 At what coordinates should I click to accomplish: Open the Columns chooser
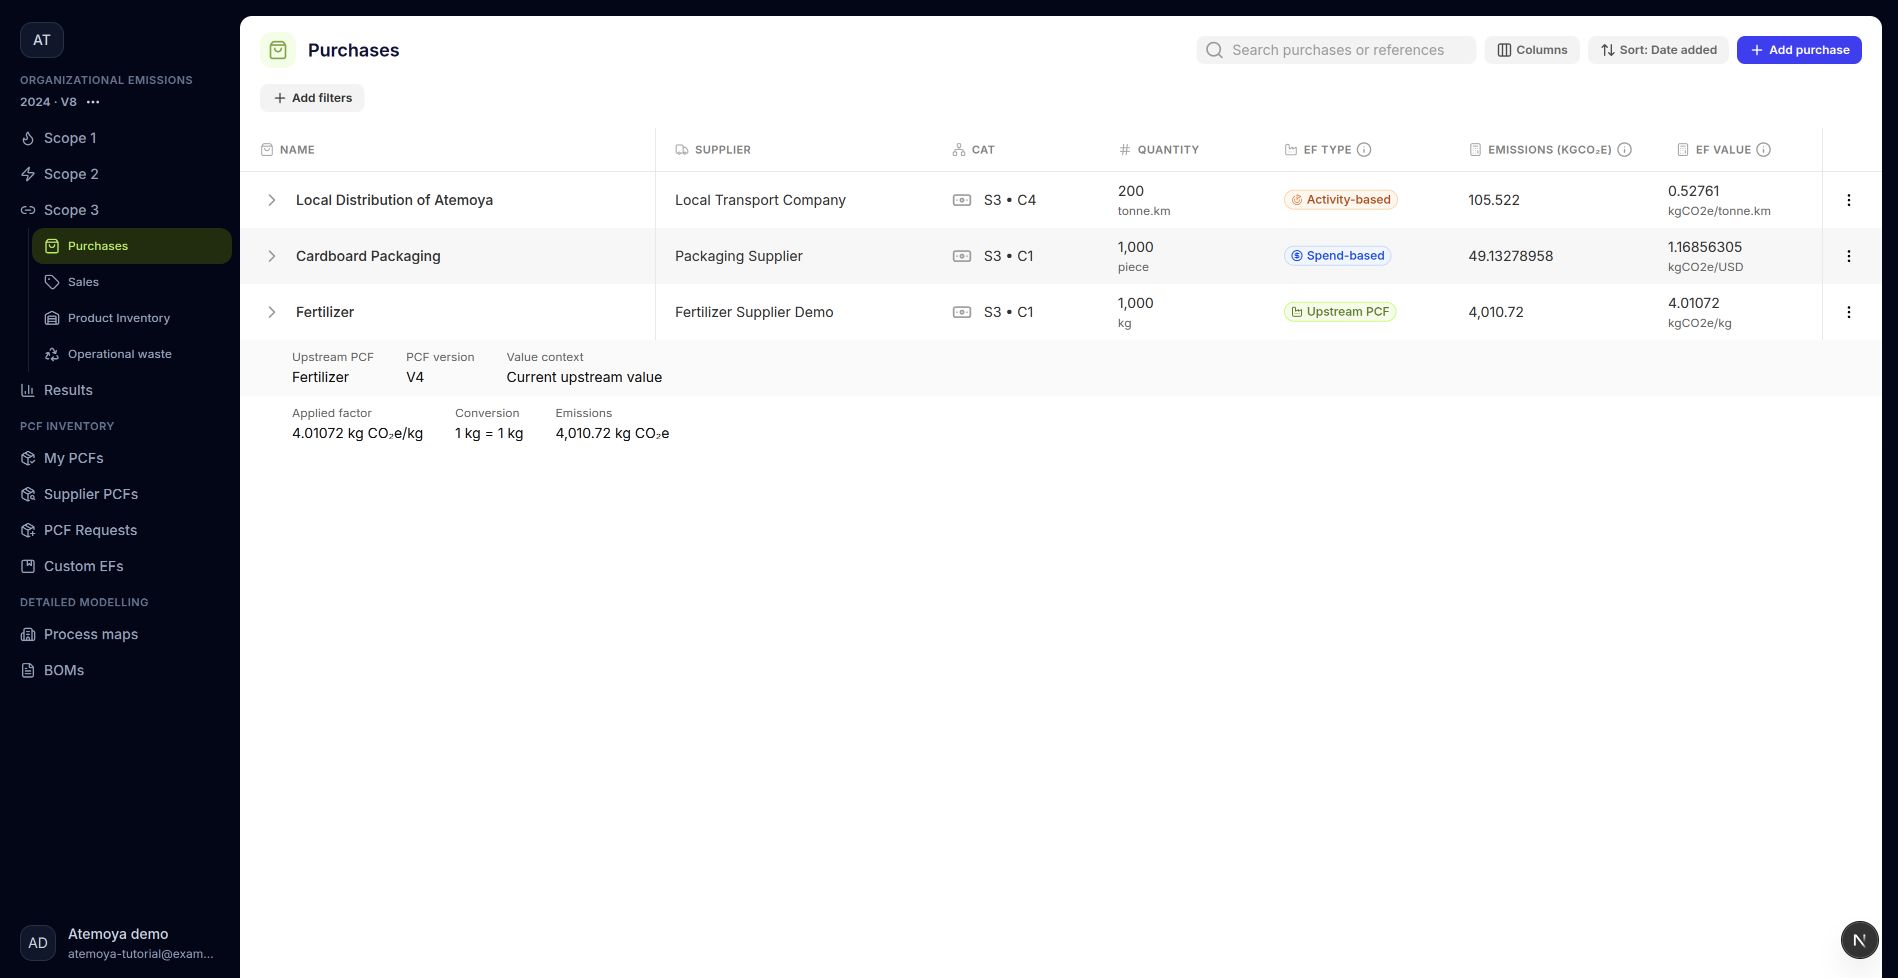click(x=1532, y=50)
